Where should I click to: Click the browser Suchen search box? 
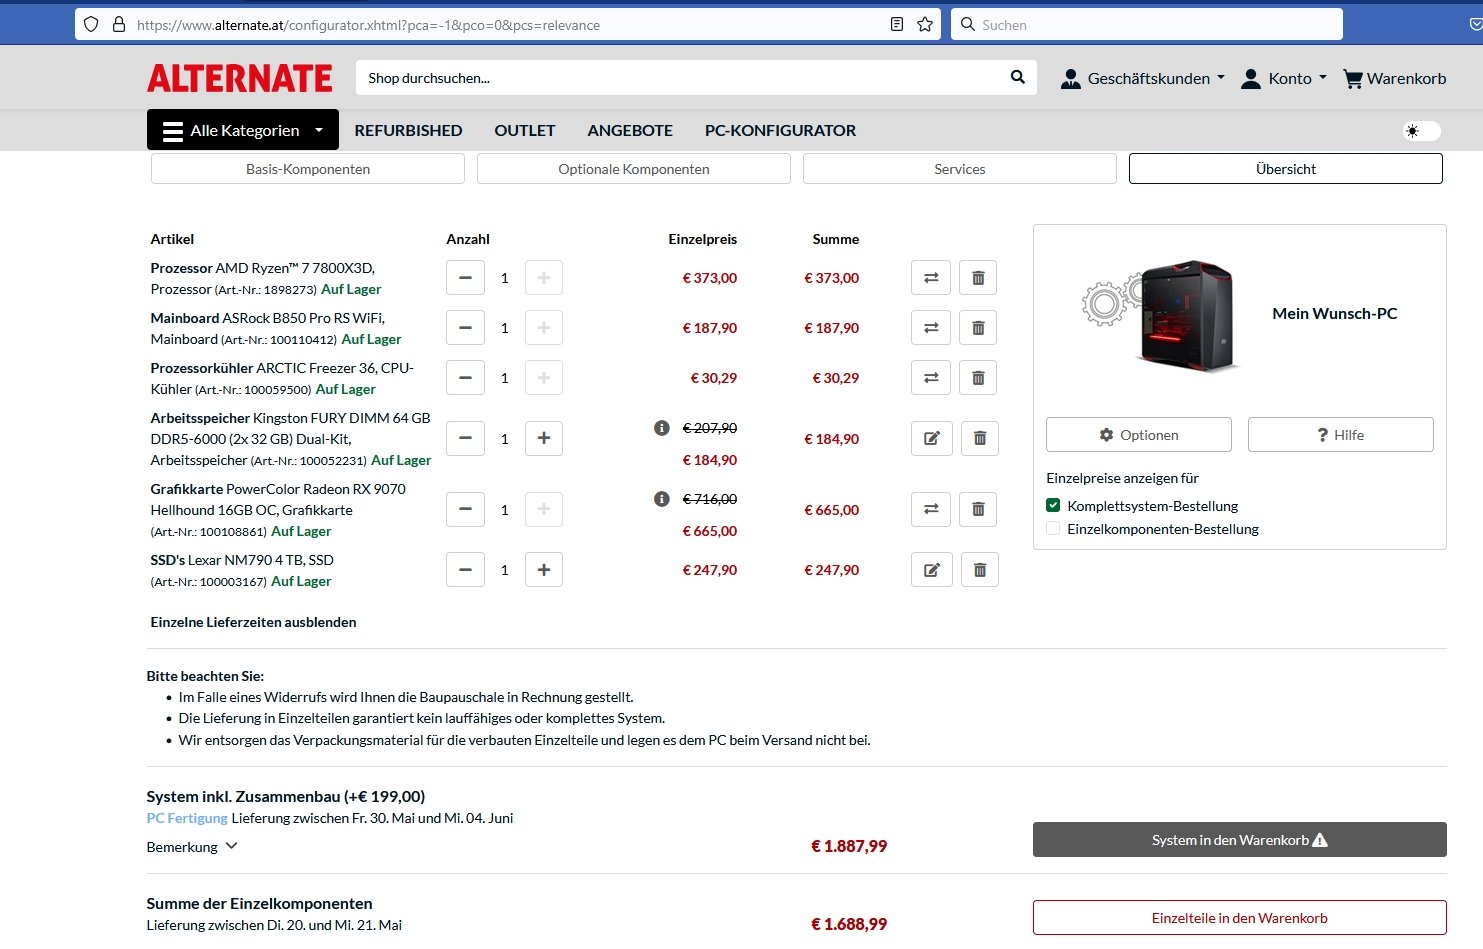[1147, 24]
